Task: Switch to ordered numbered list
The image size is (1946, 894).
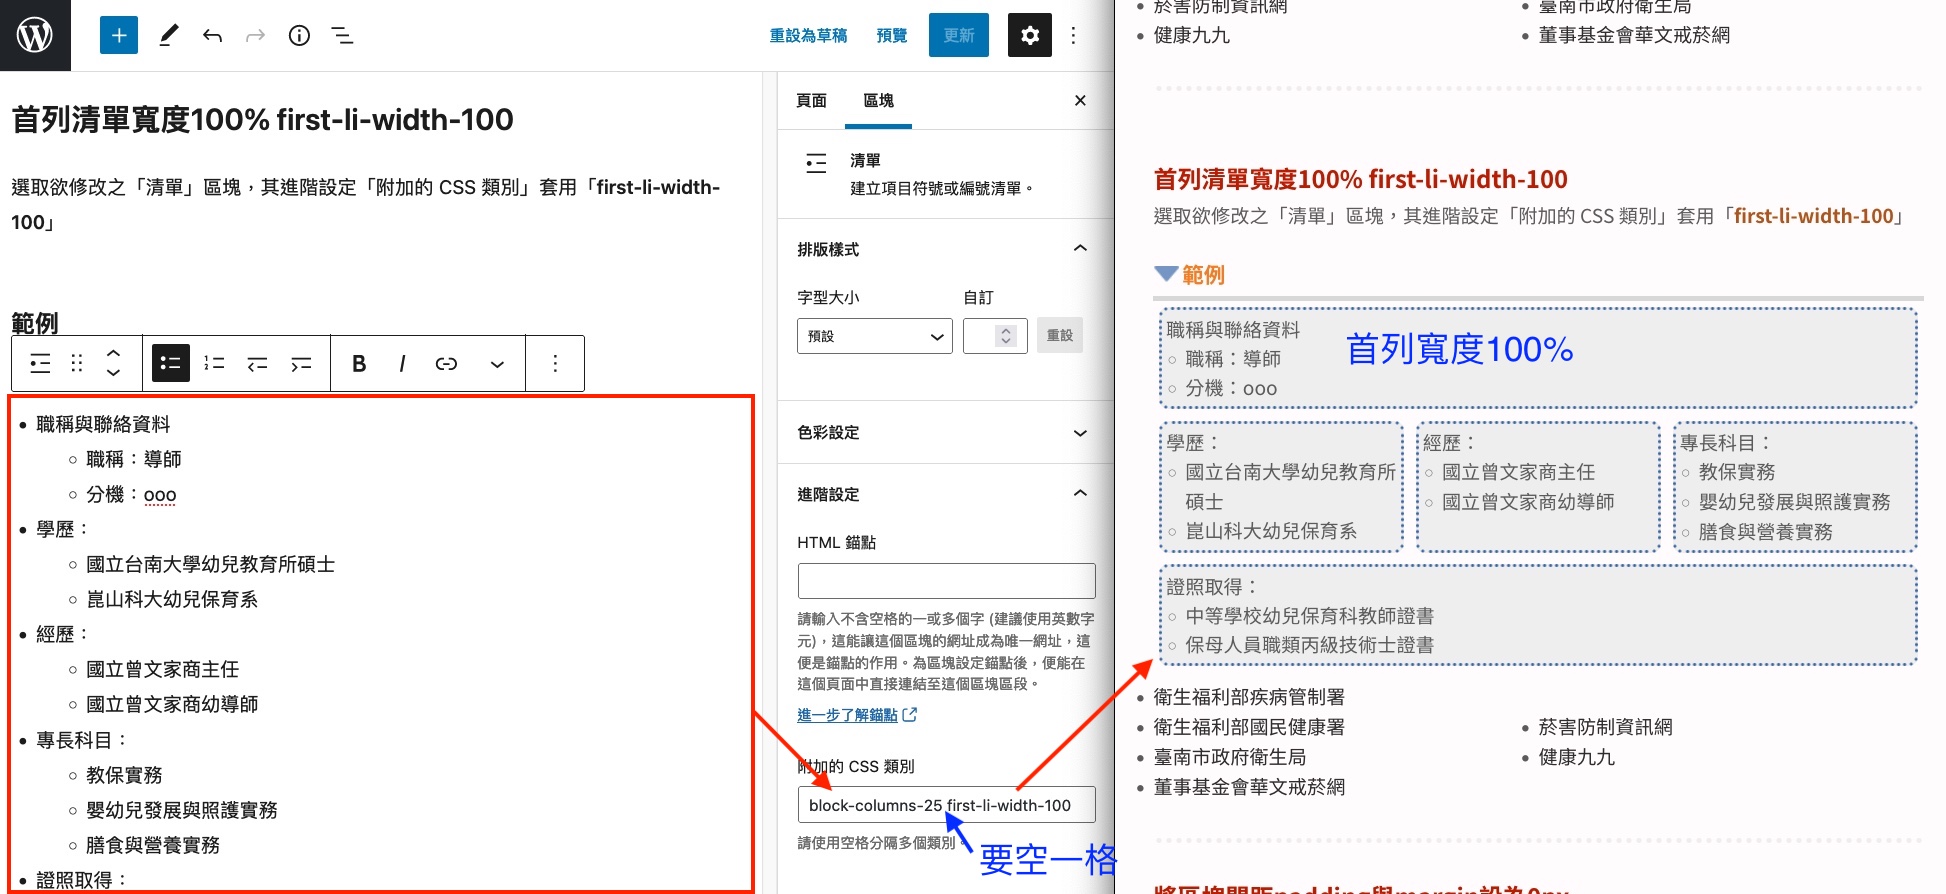Action: (x=214, y=363)
